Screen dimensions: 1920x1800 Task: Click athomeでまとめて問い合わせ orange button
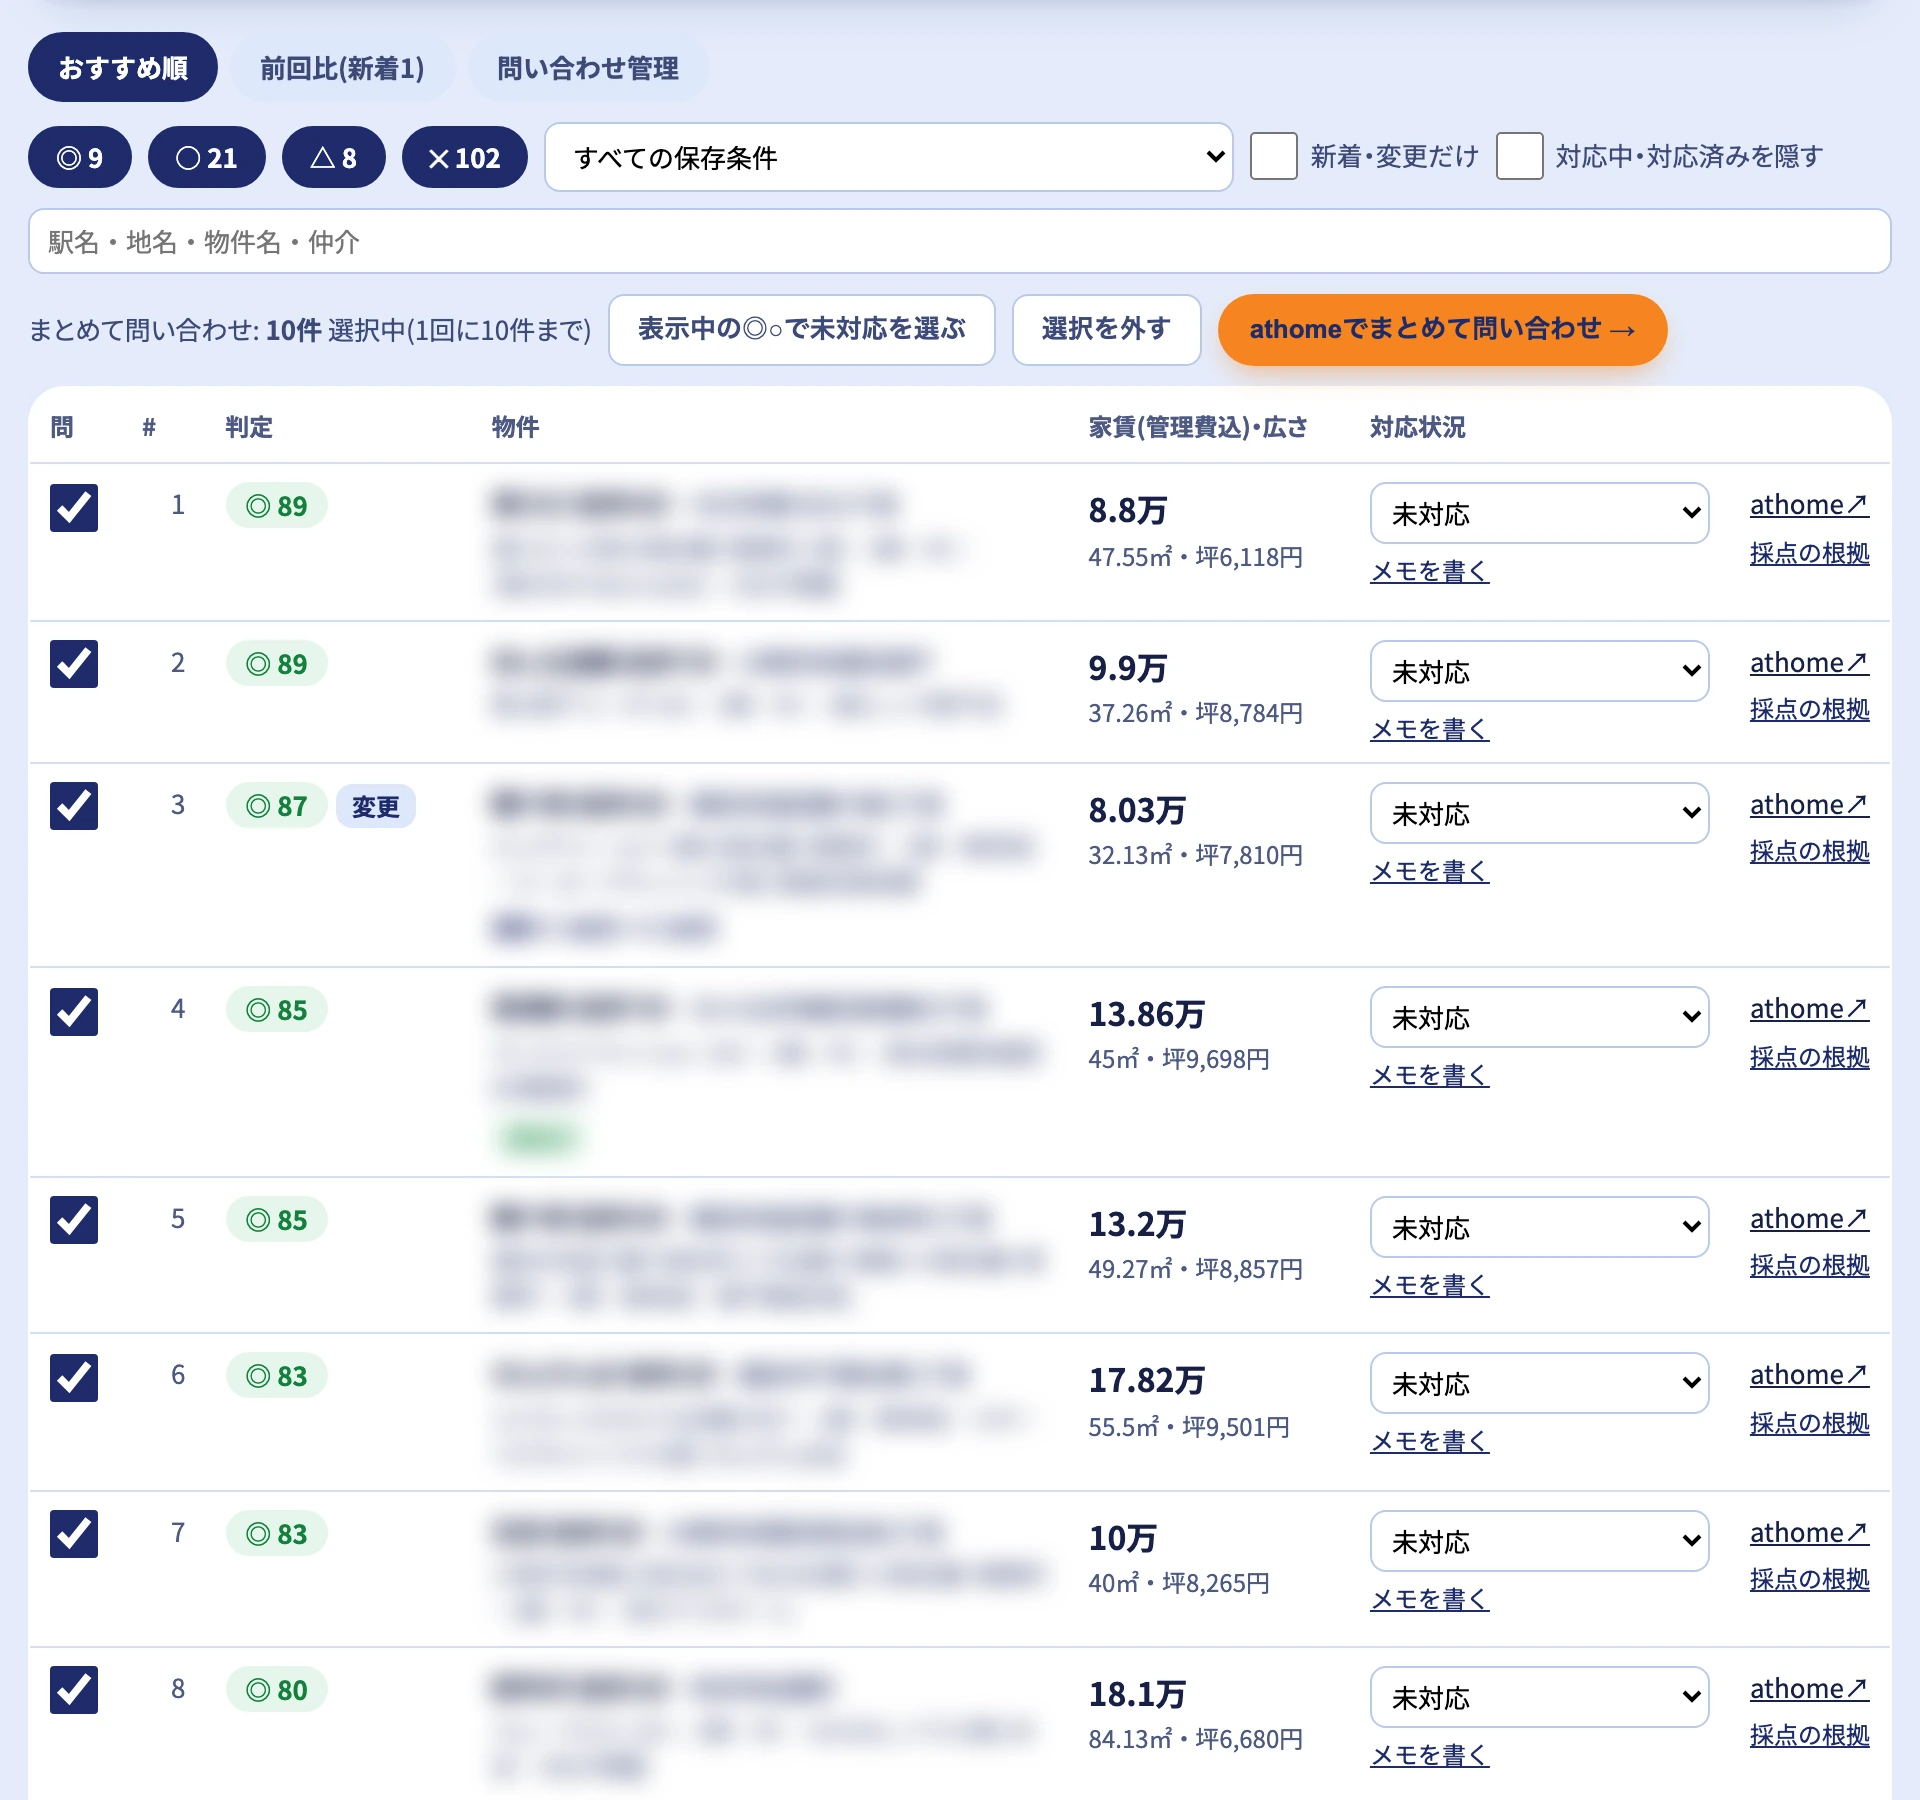[x=1442, y=329]
